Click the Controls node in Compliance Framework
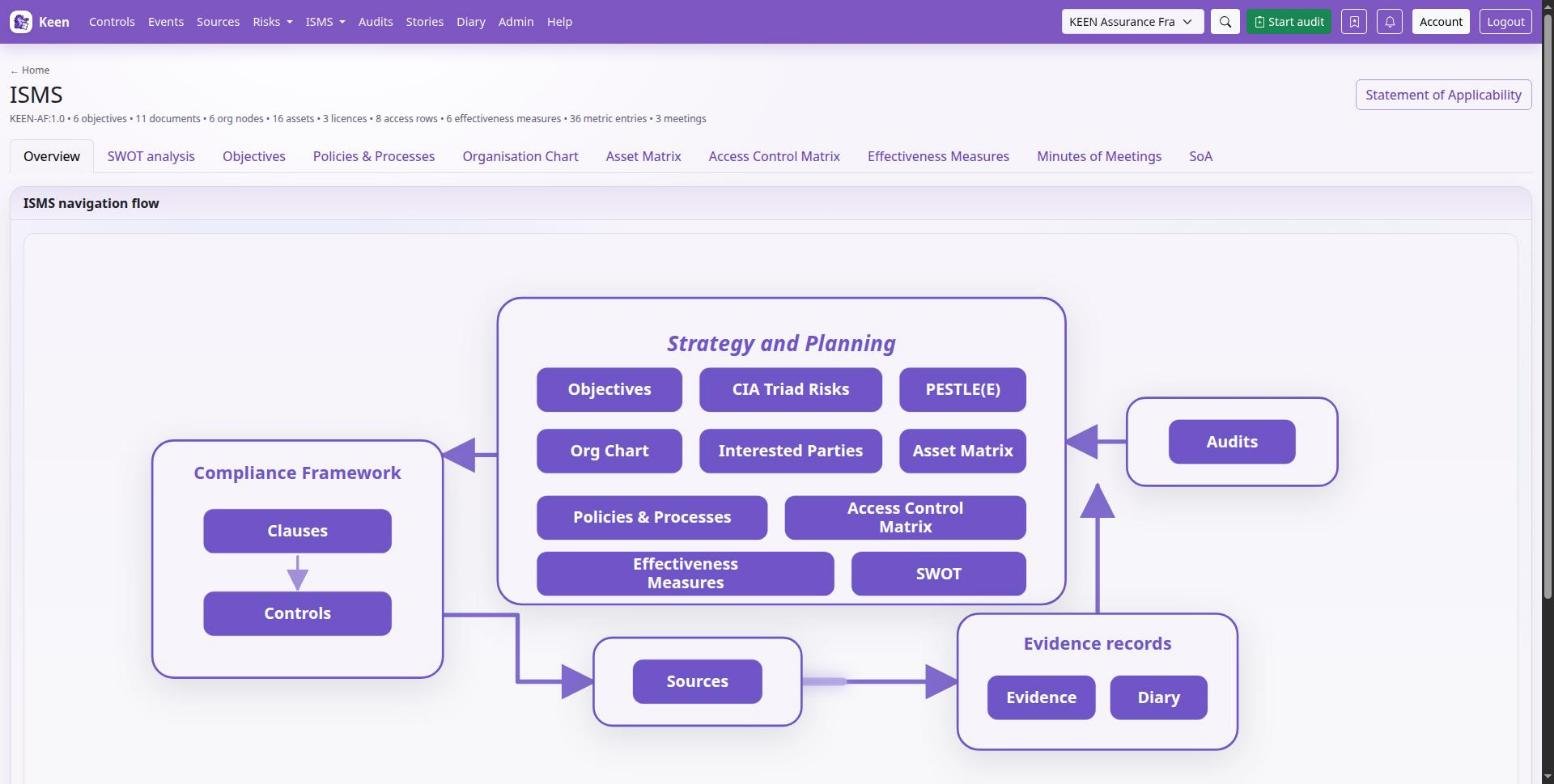The height and width of the screenshot is (784, 1554). [297, 614]
